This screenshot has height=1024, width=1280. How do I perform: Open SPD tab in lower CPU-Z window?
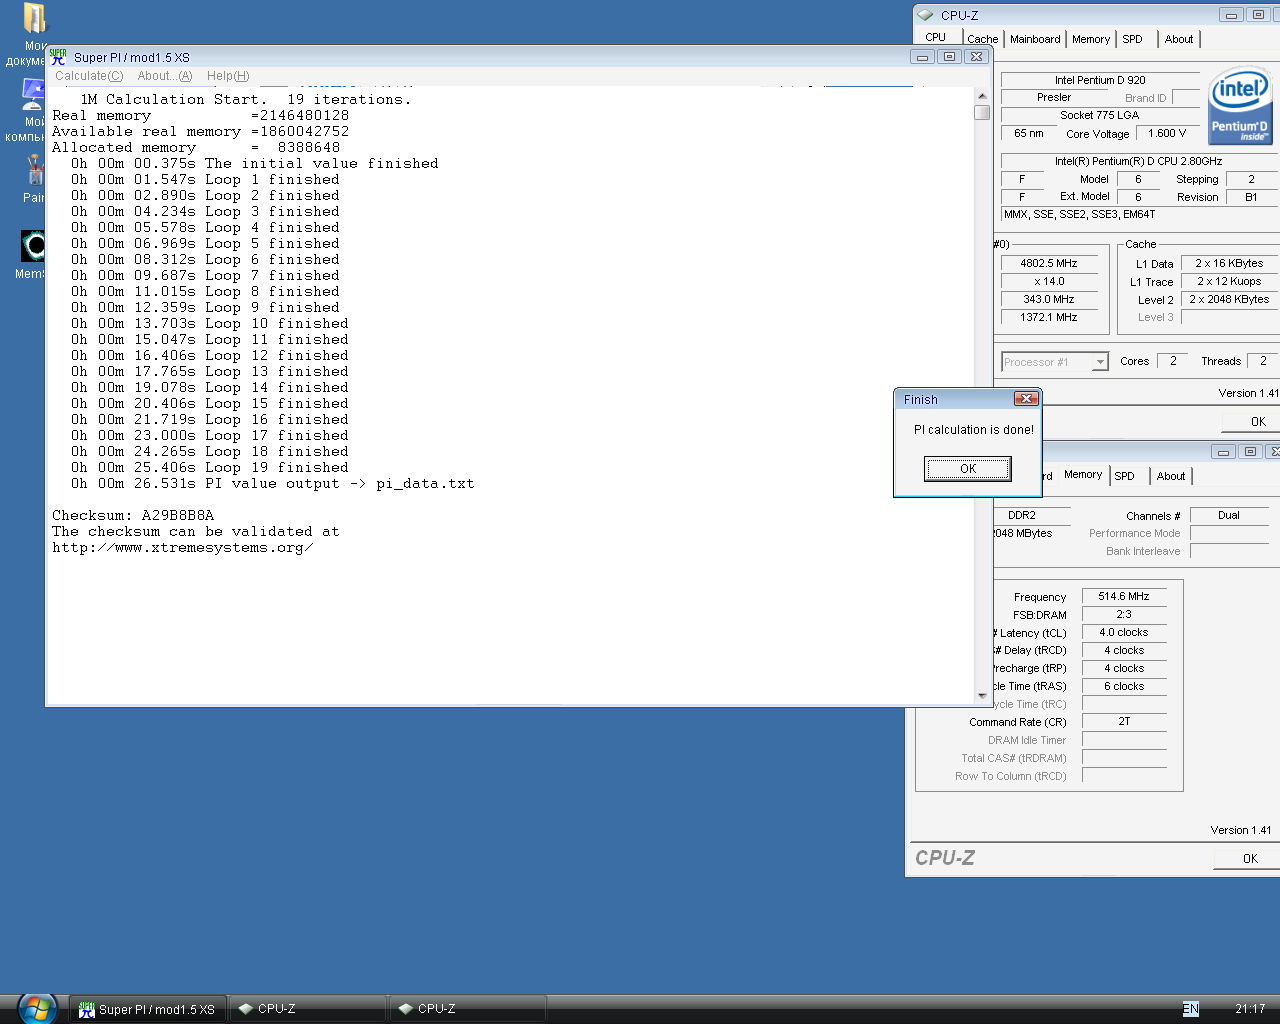1125,476
